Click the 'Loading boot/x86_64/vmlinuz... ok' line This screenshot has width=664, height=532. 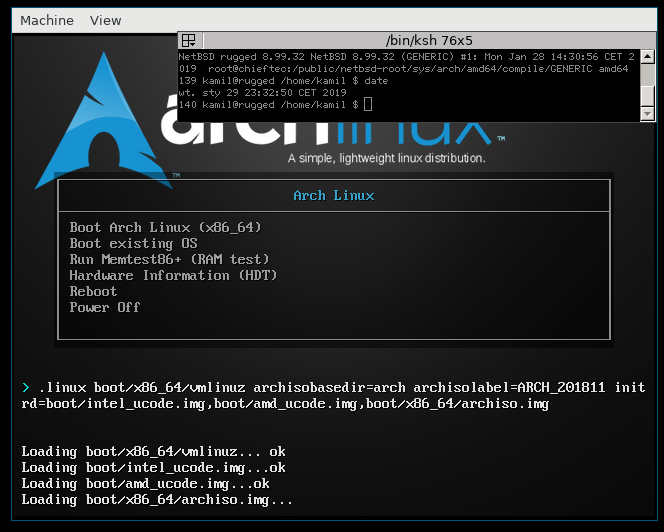tap(153, 452)
